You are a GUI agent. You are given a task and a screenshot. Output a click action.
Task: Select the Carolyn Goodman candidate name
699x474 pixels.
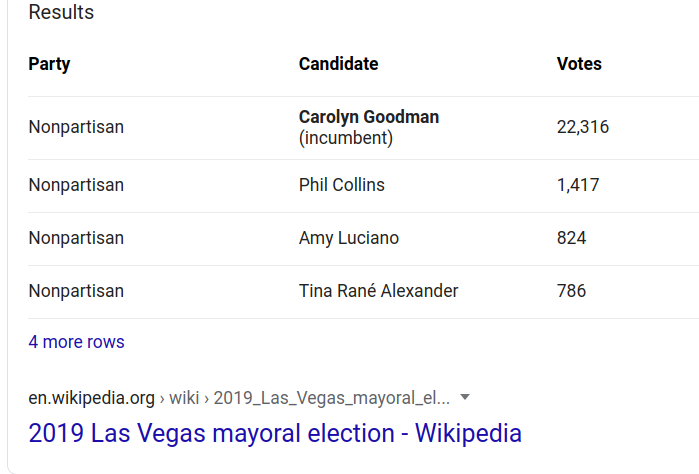pos(369,117)
